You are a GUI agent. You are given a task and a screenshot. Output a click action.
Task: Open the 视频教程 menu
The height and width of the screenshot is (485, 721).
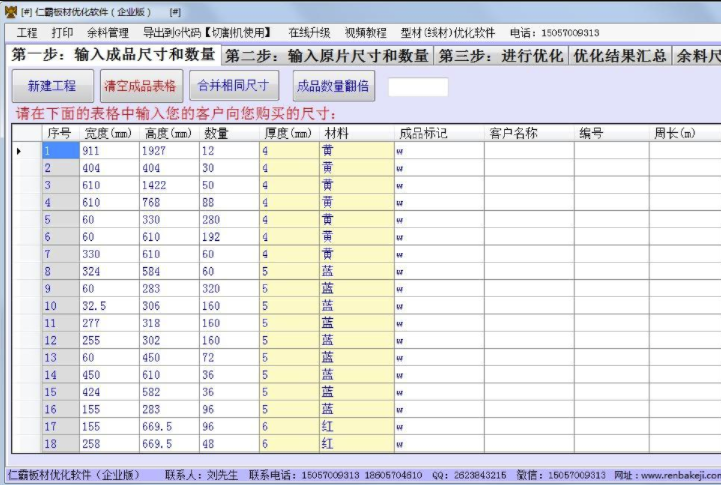[366, 33]
